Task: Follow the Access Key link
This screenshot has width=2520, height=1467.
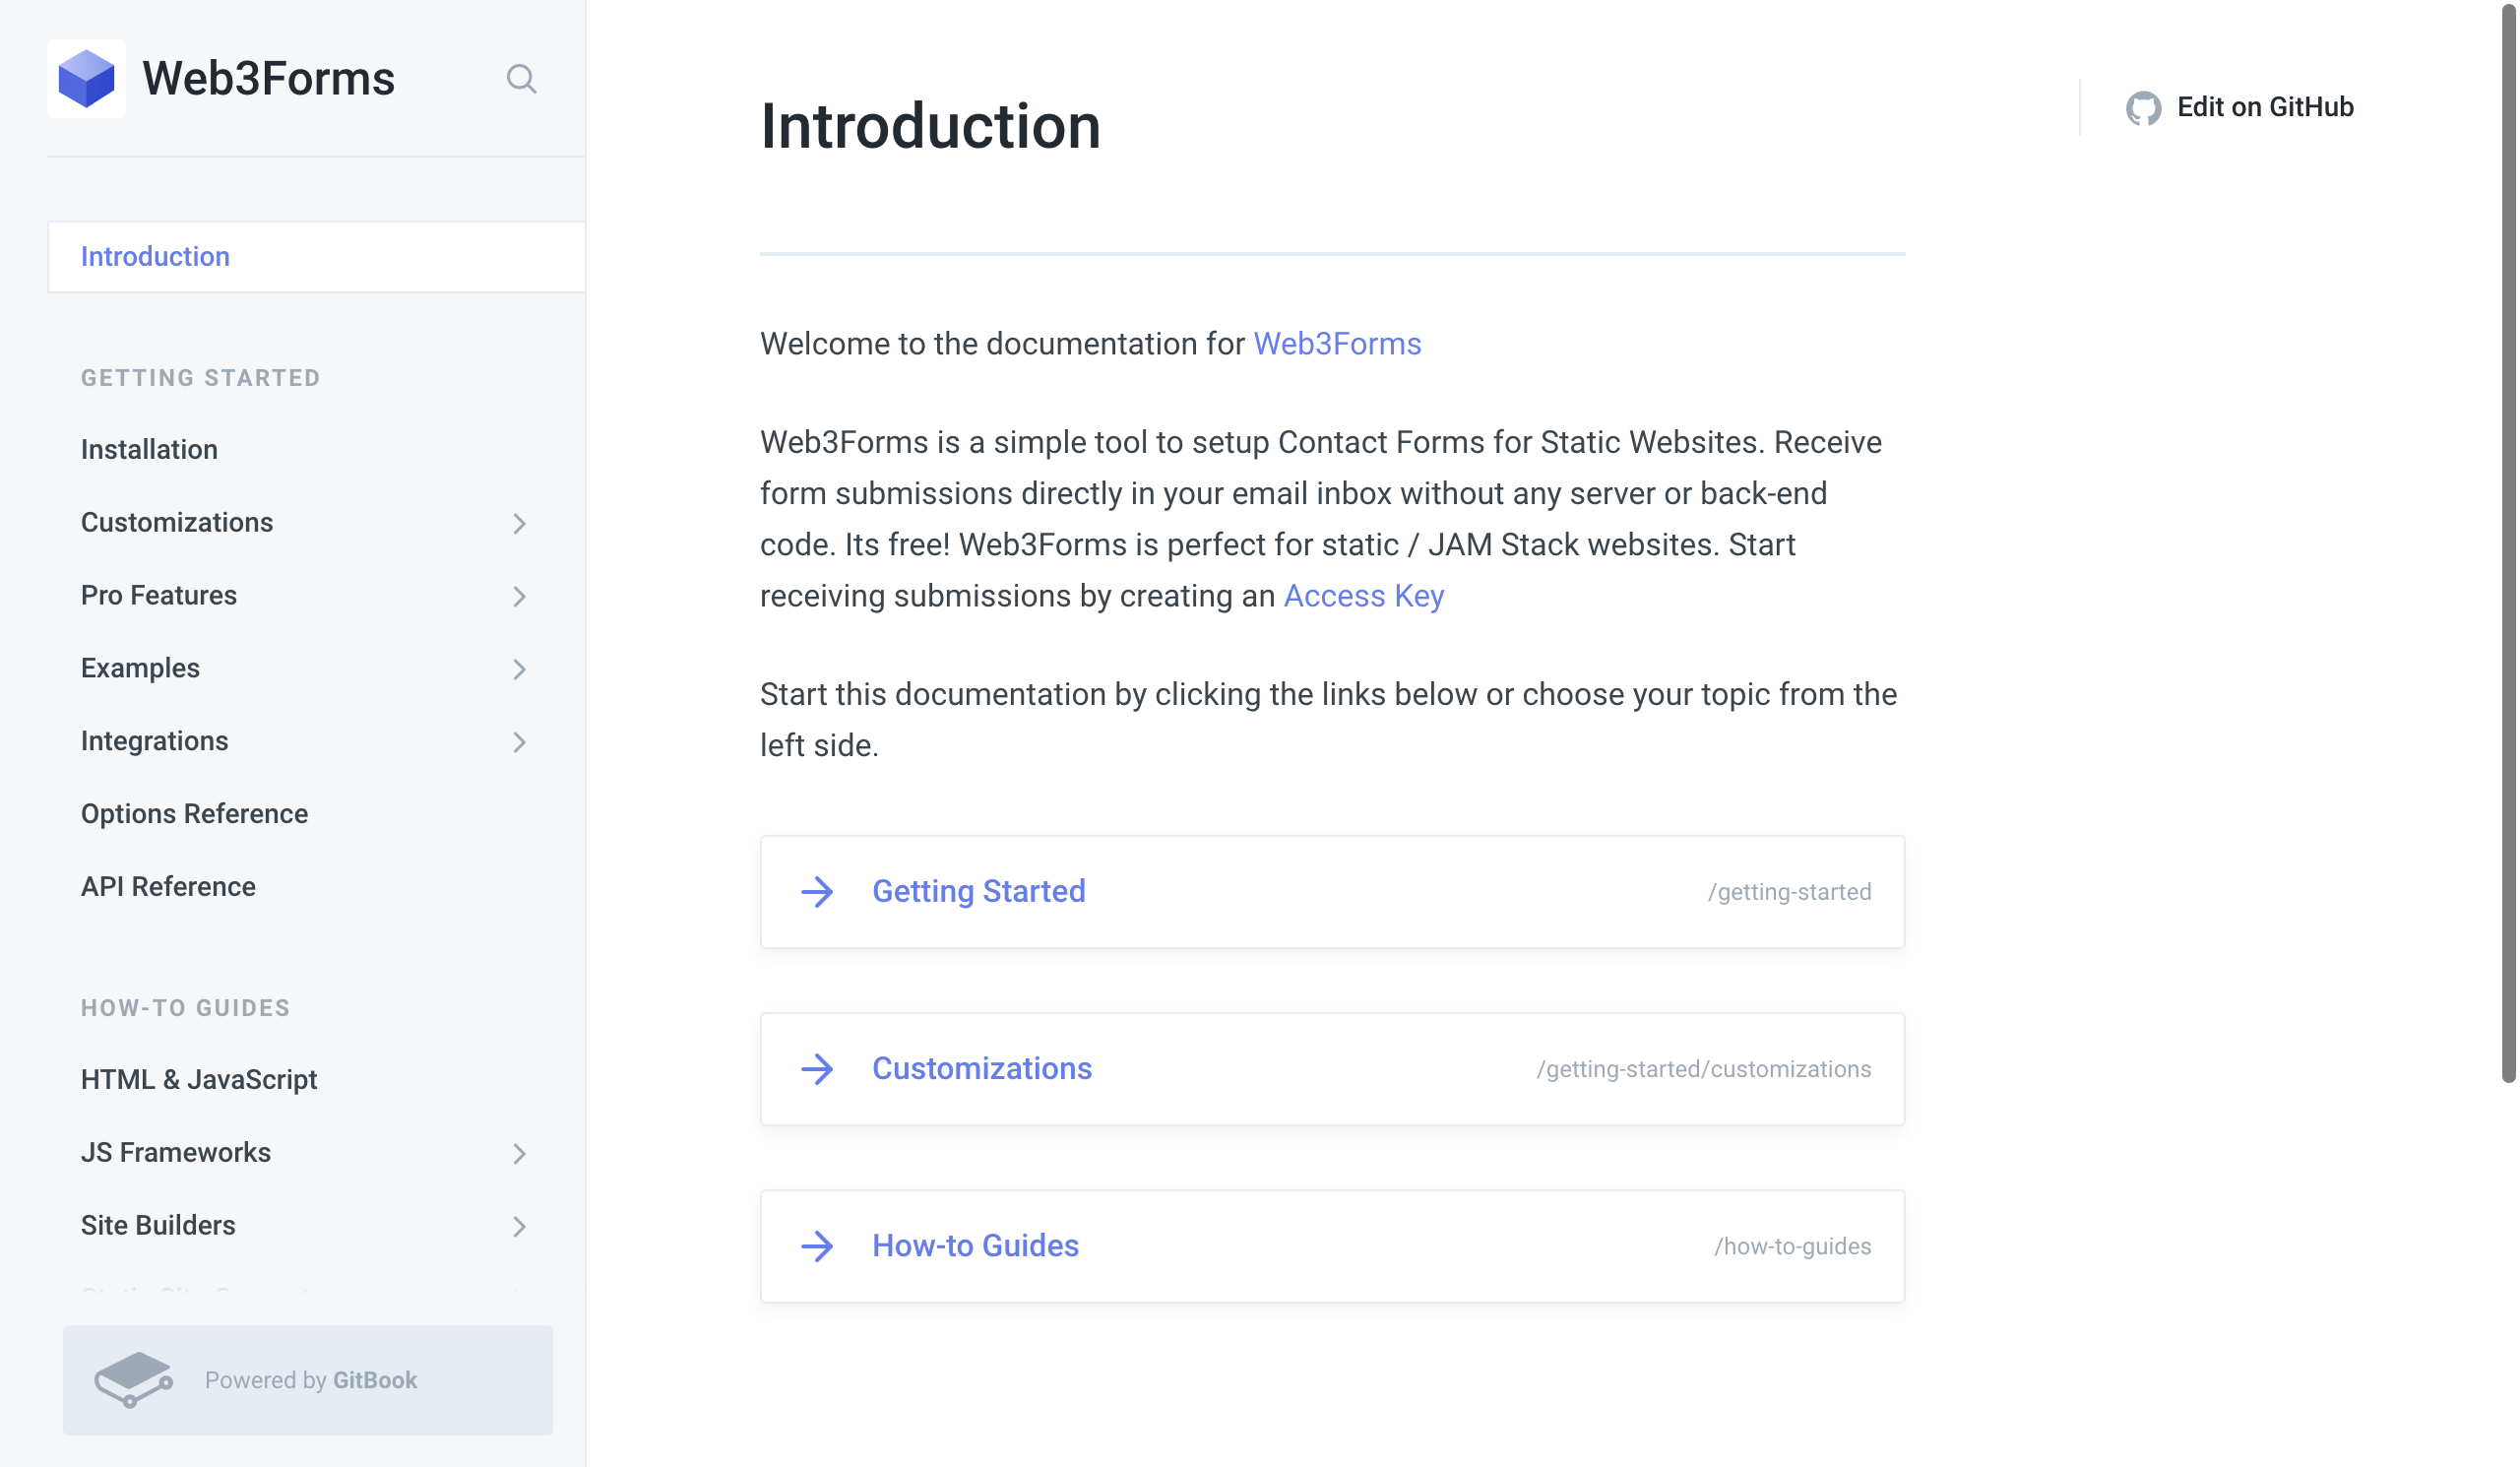Action: coord(1364,596)
